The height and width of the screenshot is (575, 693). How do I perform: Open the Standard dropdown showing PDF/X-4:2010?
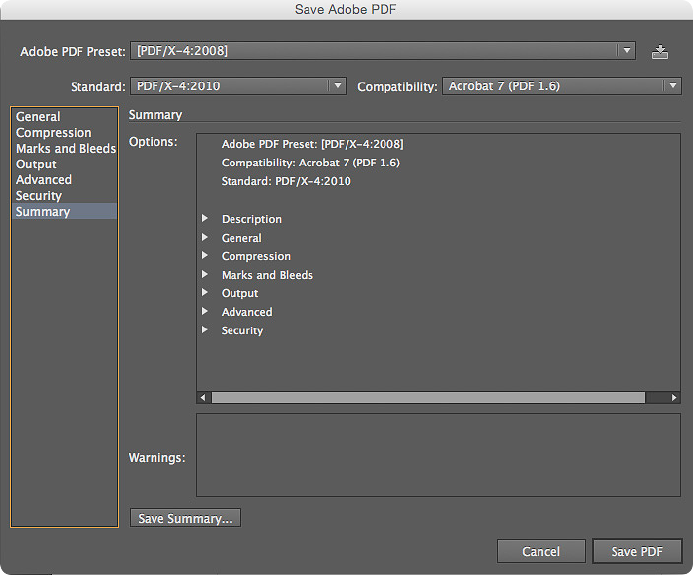click(238, 86)
